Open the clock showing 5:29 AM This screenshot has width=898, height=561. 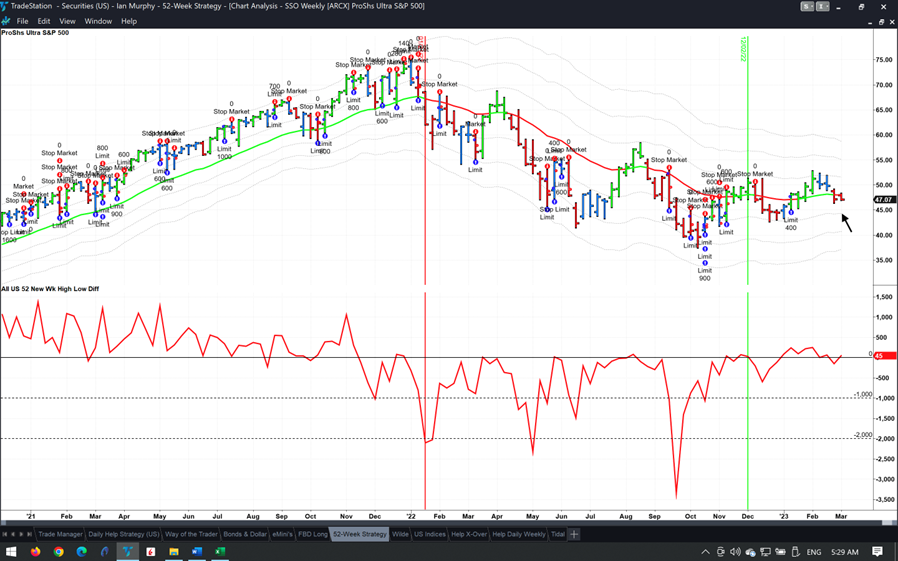tap(845, 552)
